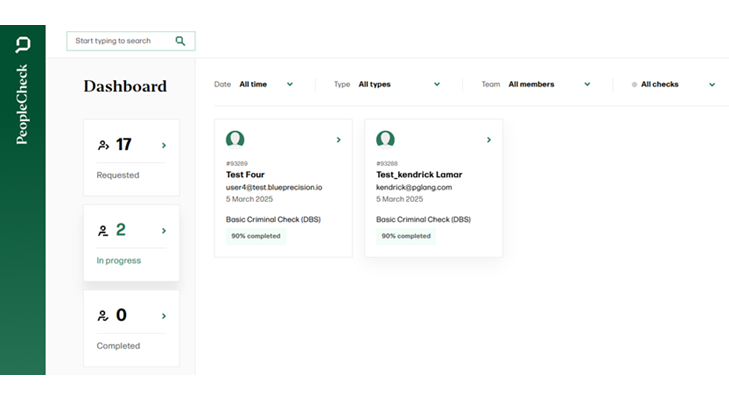Open the Requested card arrow
Screen dimensions: 729x400
pos(163,146)
